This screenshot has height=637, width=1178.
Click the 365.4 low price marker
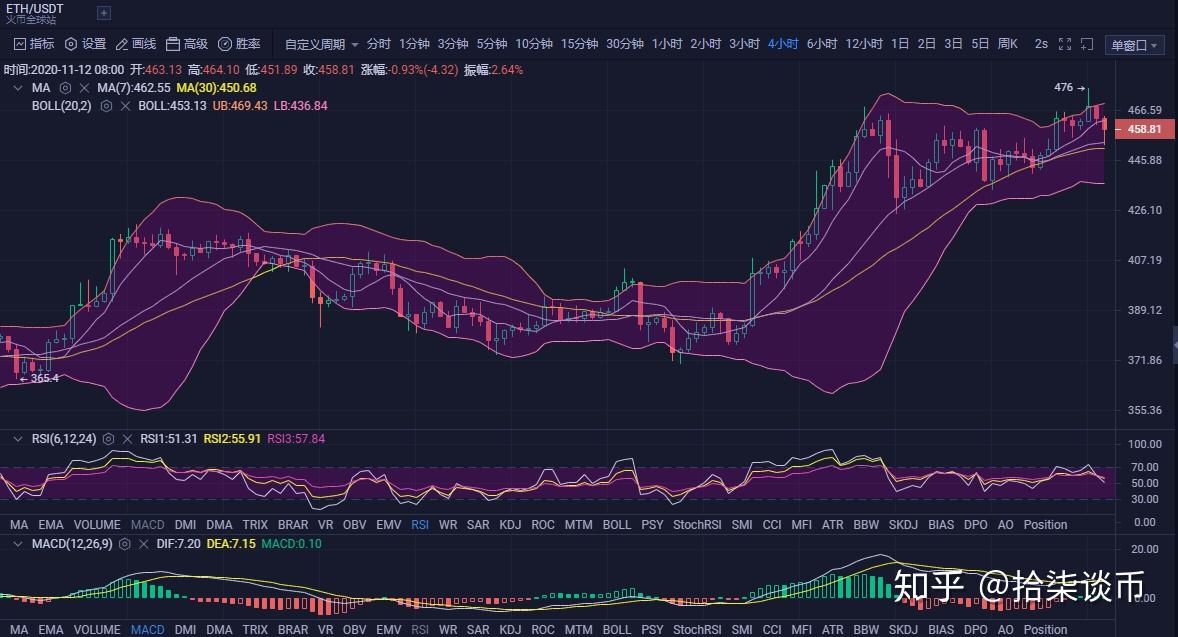tap(39, 378)
